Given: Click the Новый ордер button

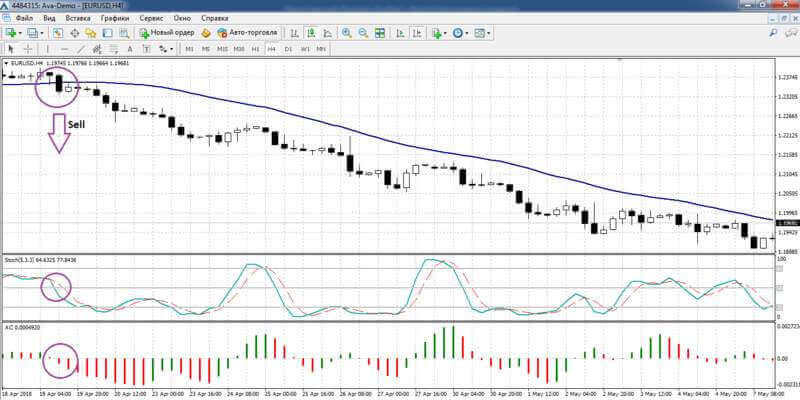Looking at the screenshot, I should point(168,33).
